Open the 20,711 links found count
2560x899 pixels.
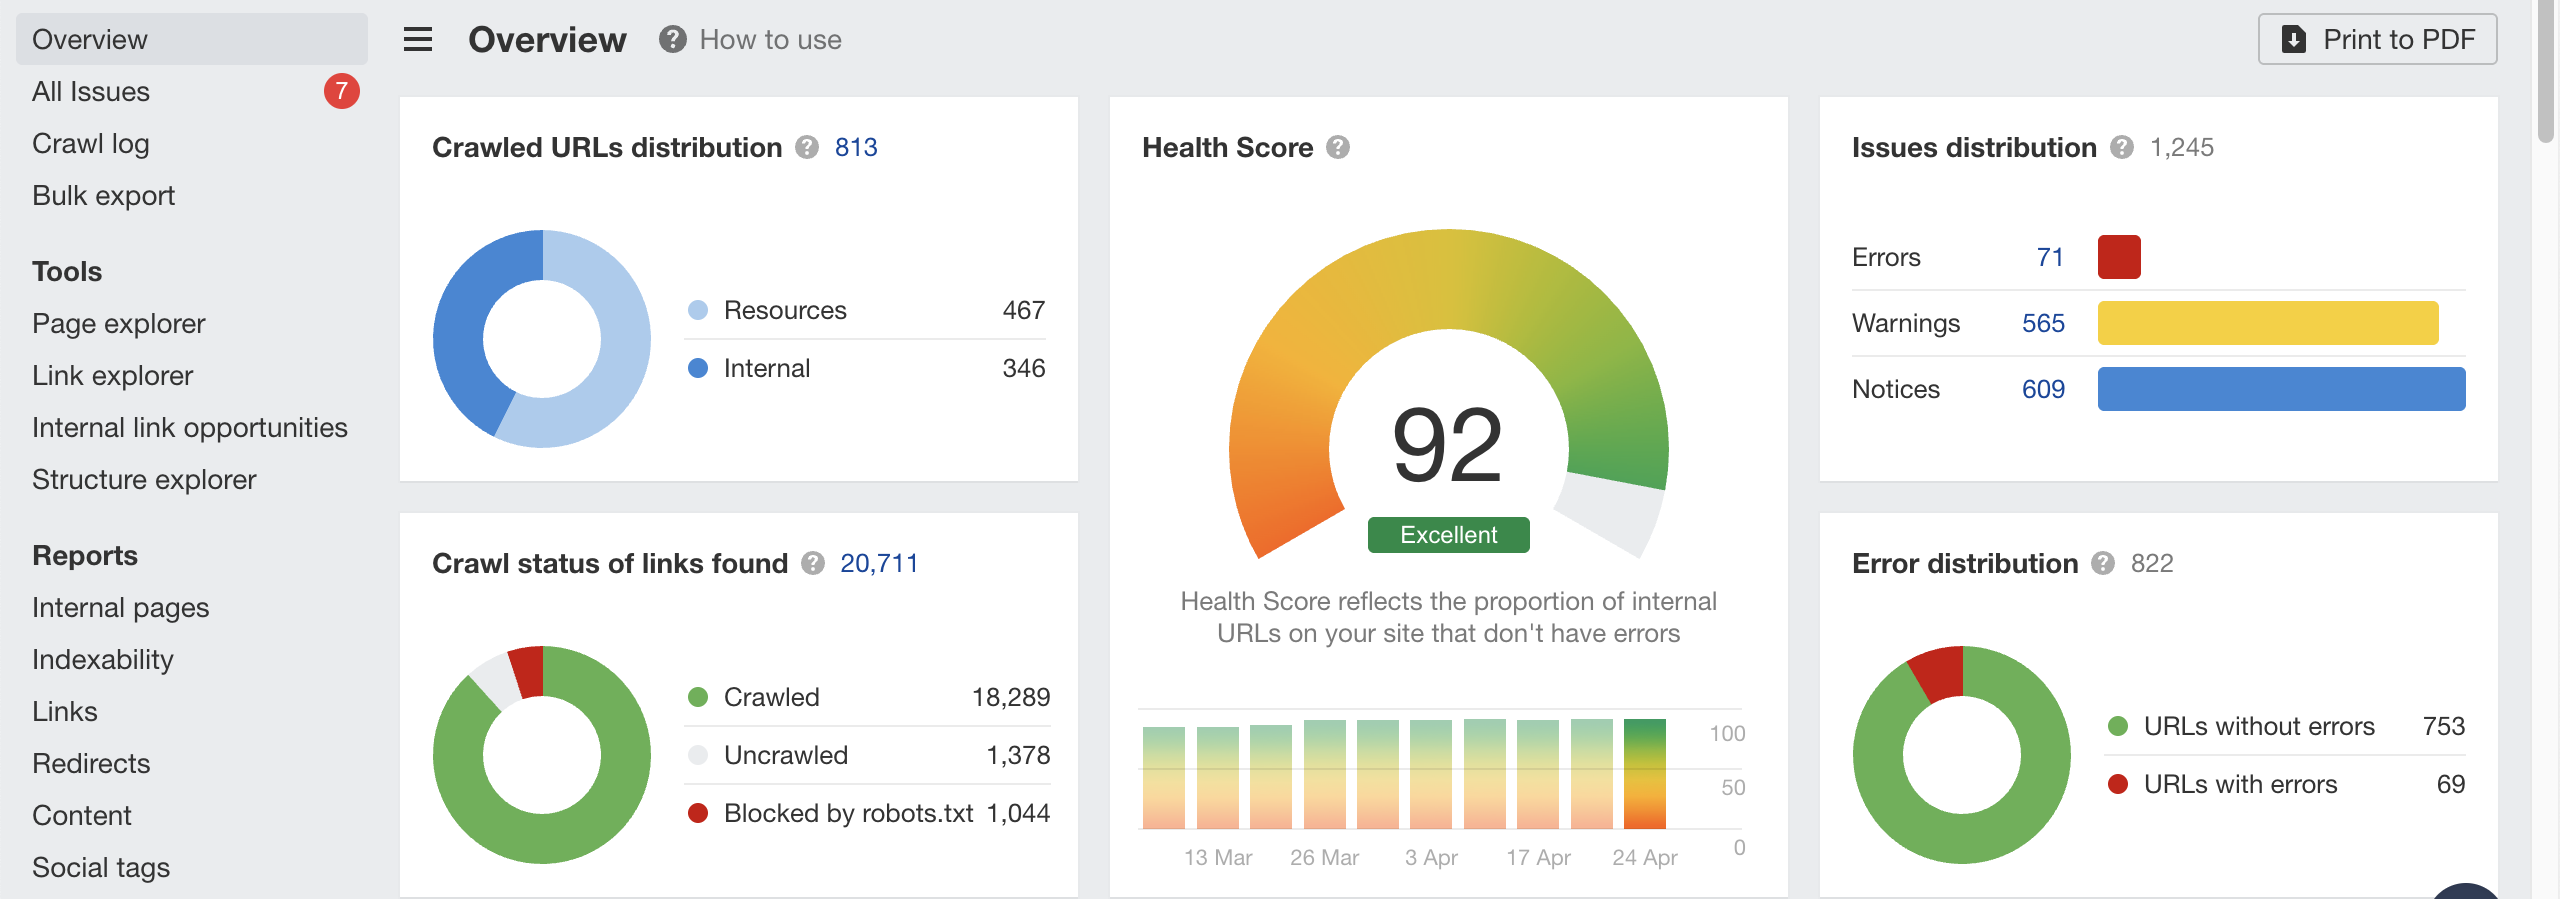pos(878,564)
